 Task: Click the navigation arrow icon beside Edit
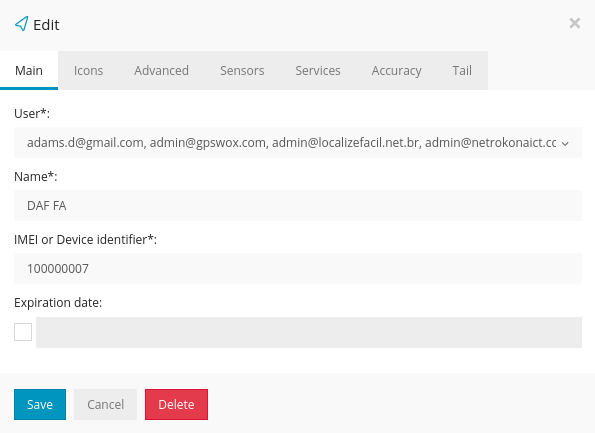click(21, 24)
